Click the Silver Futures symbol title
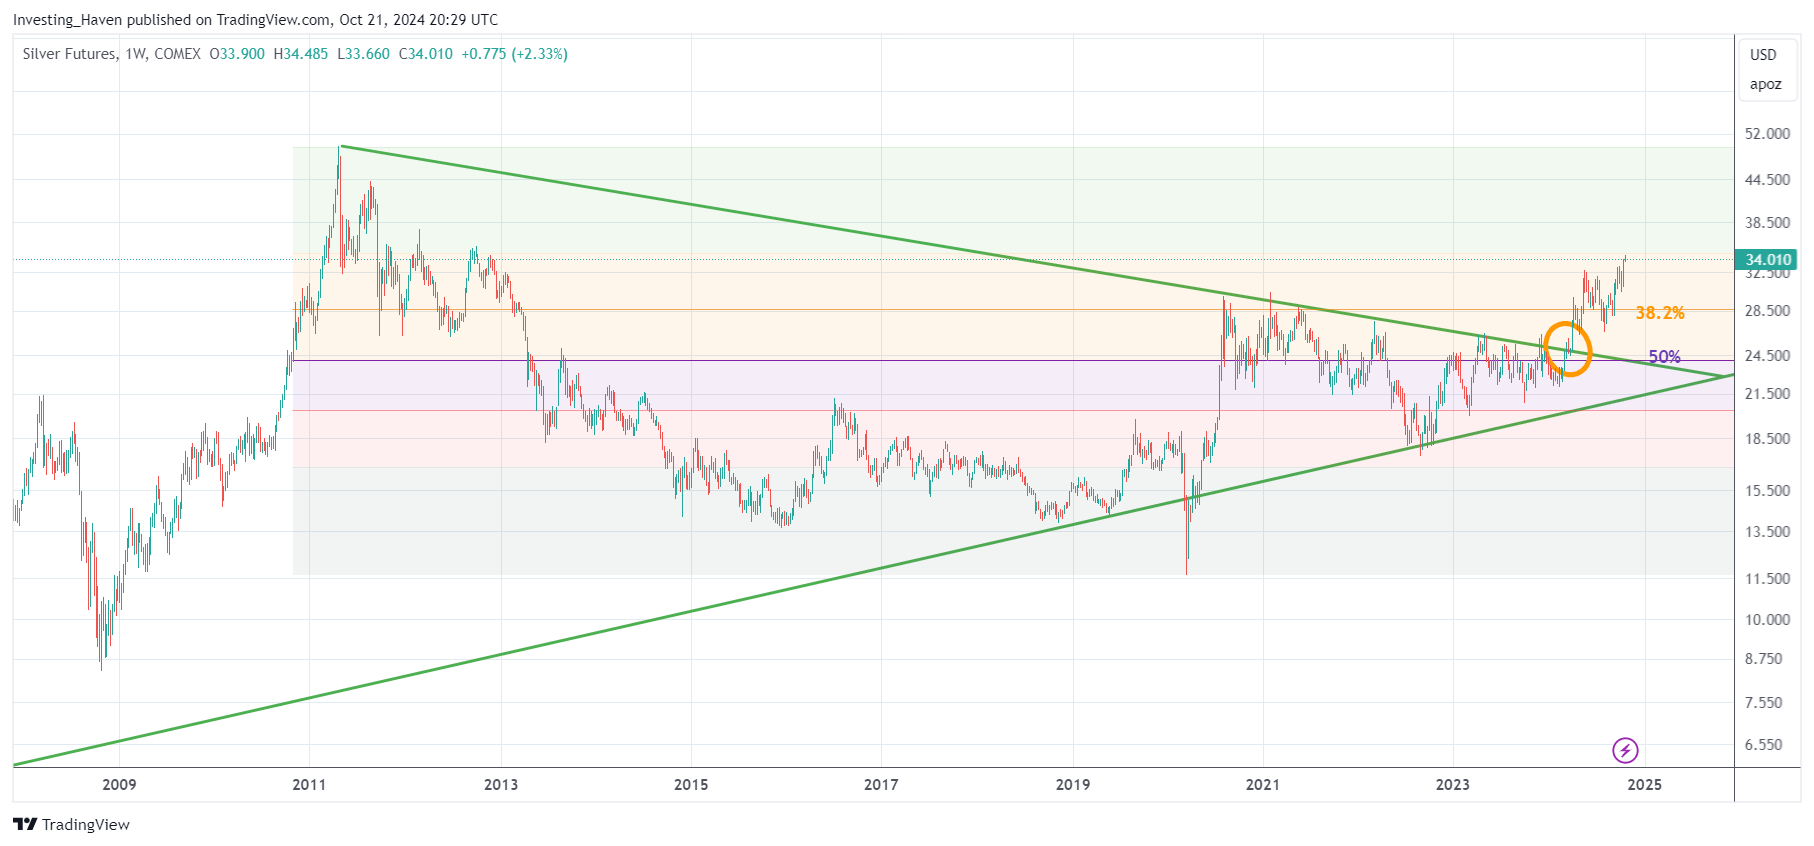 pyautogui.click(x=69, y=54)
